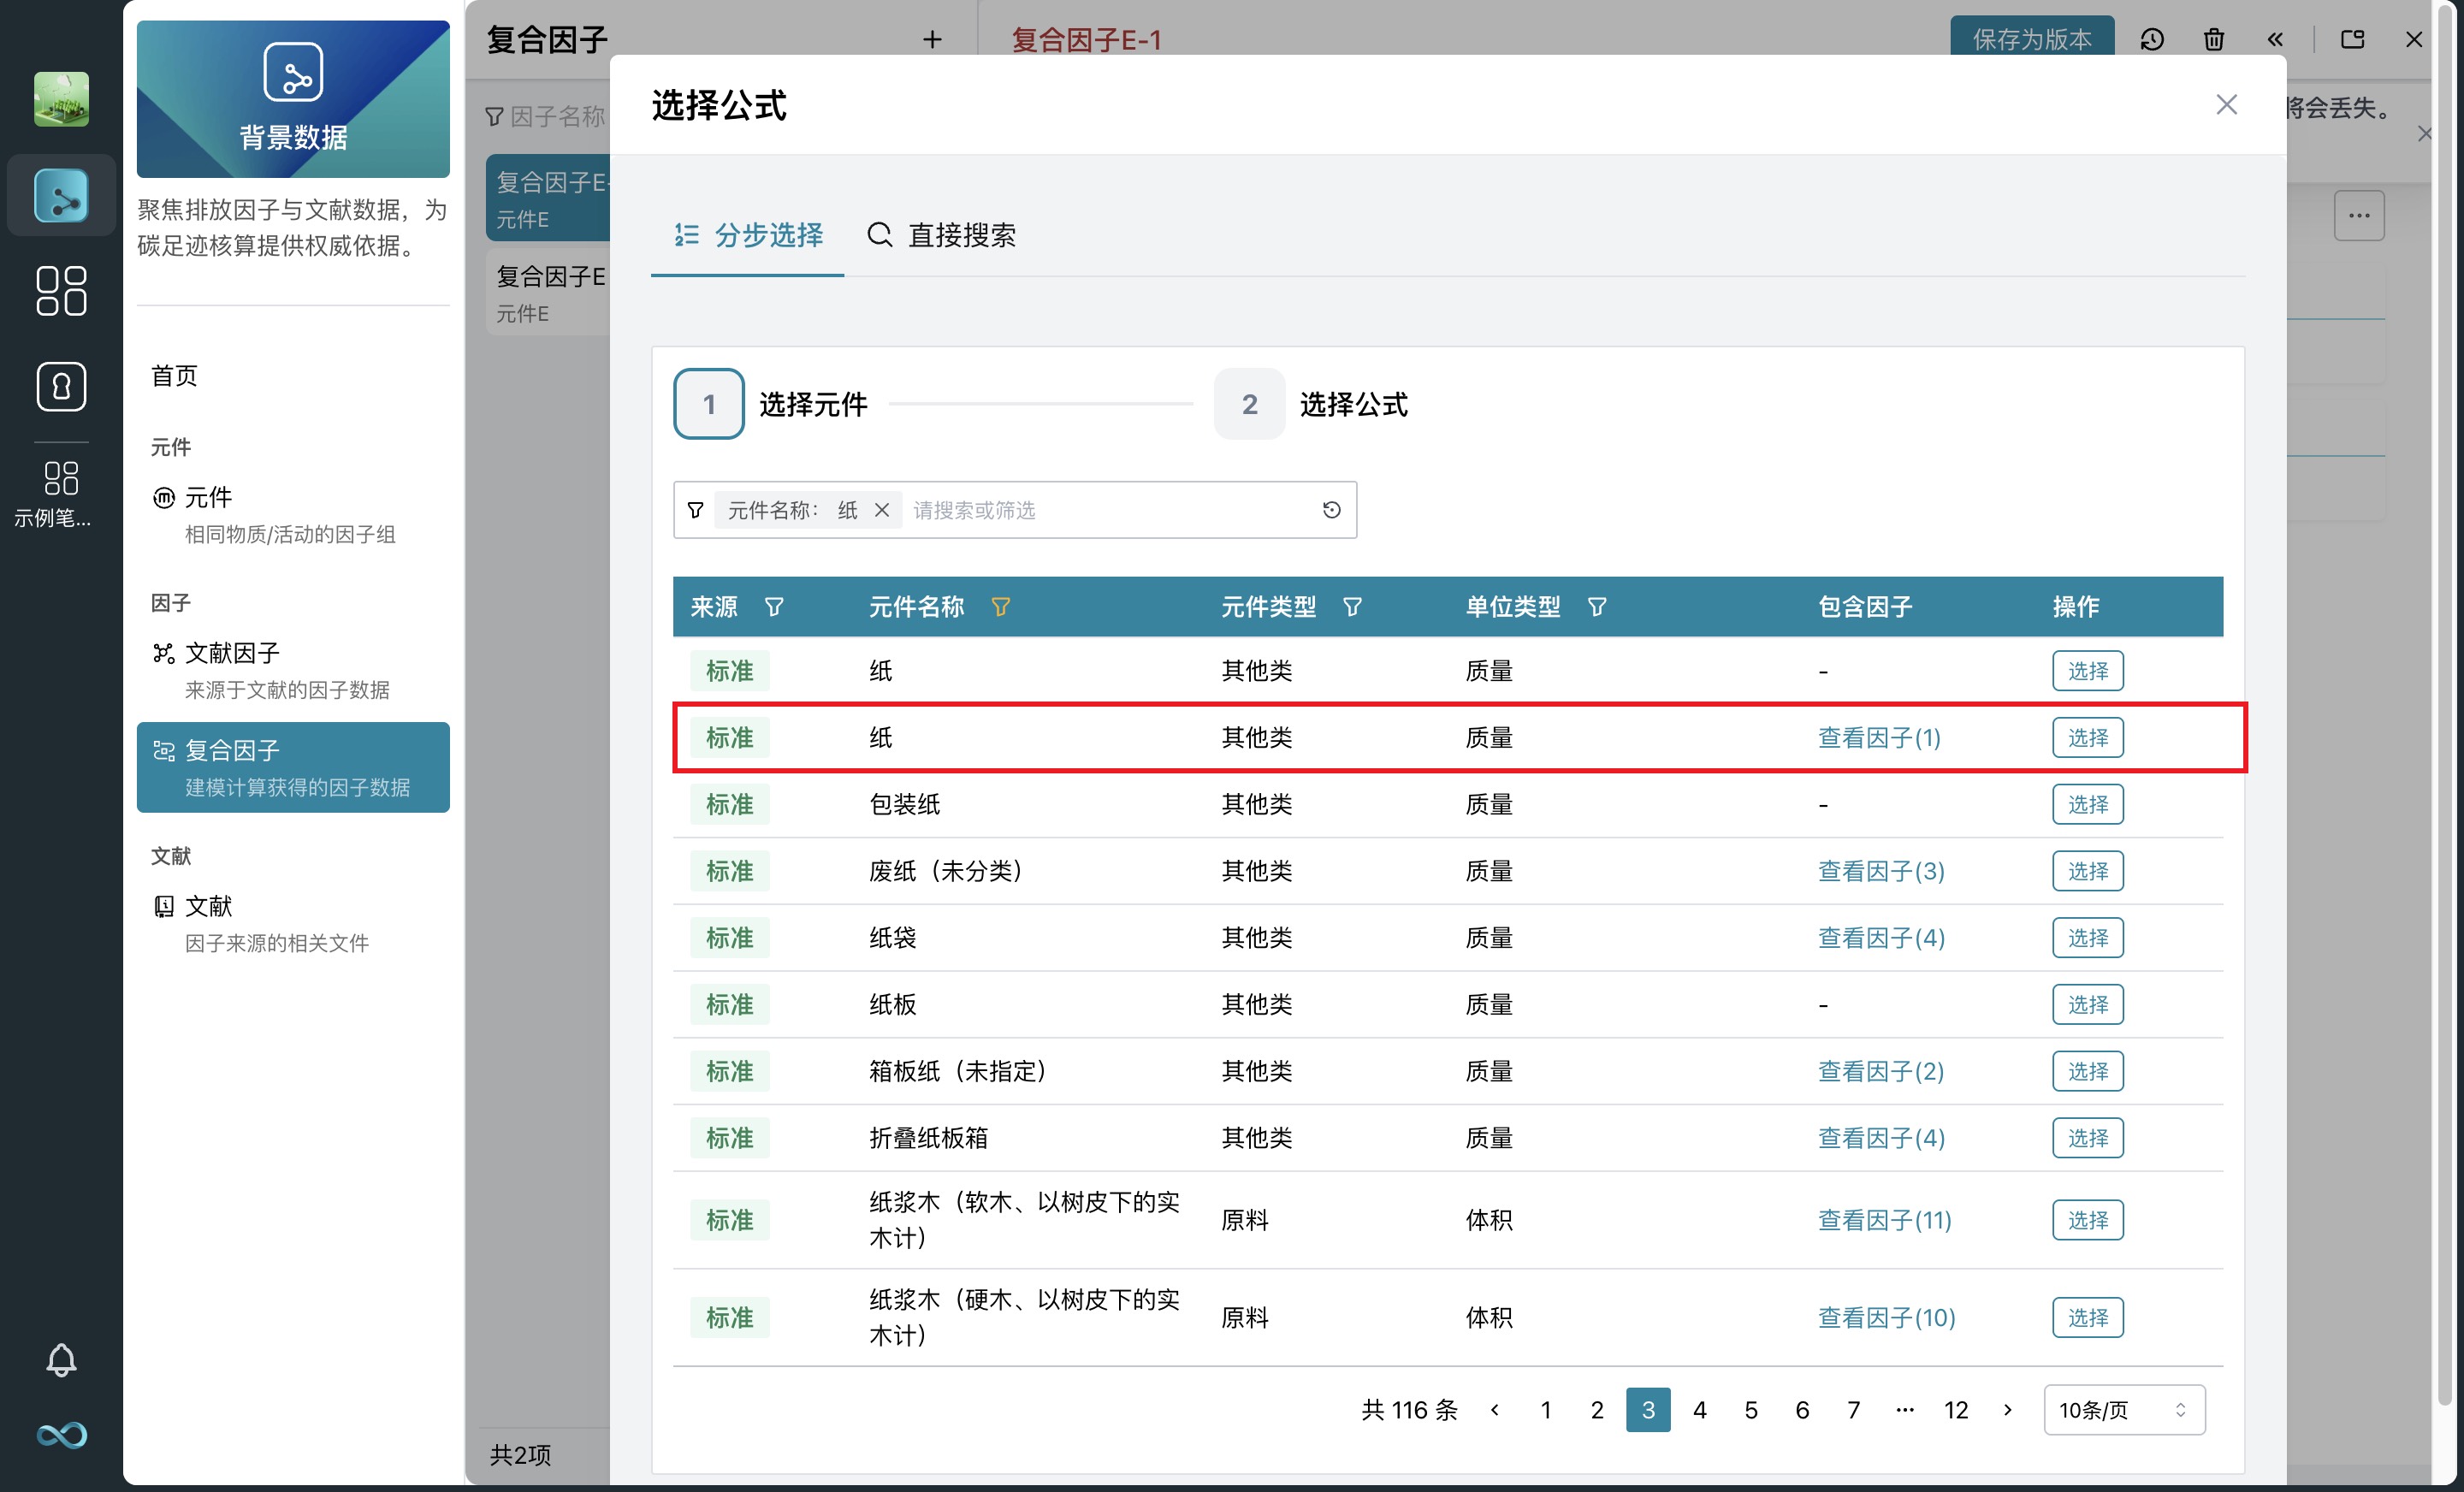Open 文献因子 in the sidebar
2464x1492 pixels.
click(232, 653)
